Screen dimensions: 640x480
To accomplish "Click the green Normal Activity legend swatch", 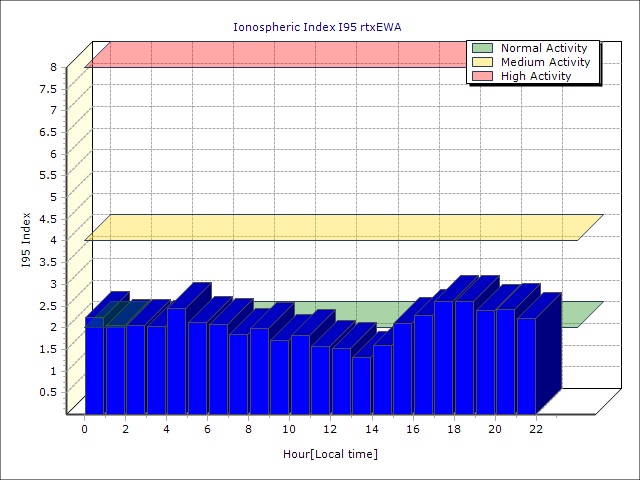I will pyautogui.click(x=482, y=48).
